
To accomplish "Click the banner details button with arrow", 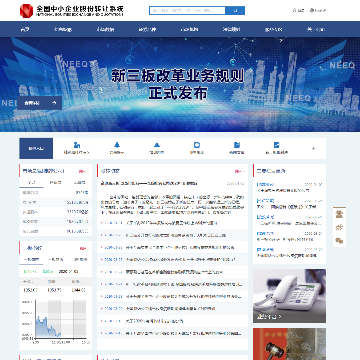I will tap(40, 103).
